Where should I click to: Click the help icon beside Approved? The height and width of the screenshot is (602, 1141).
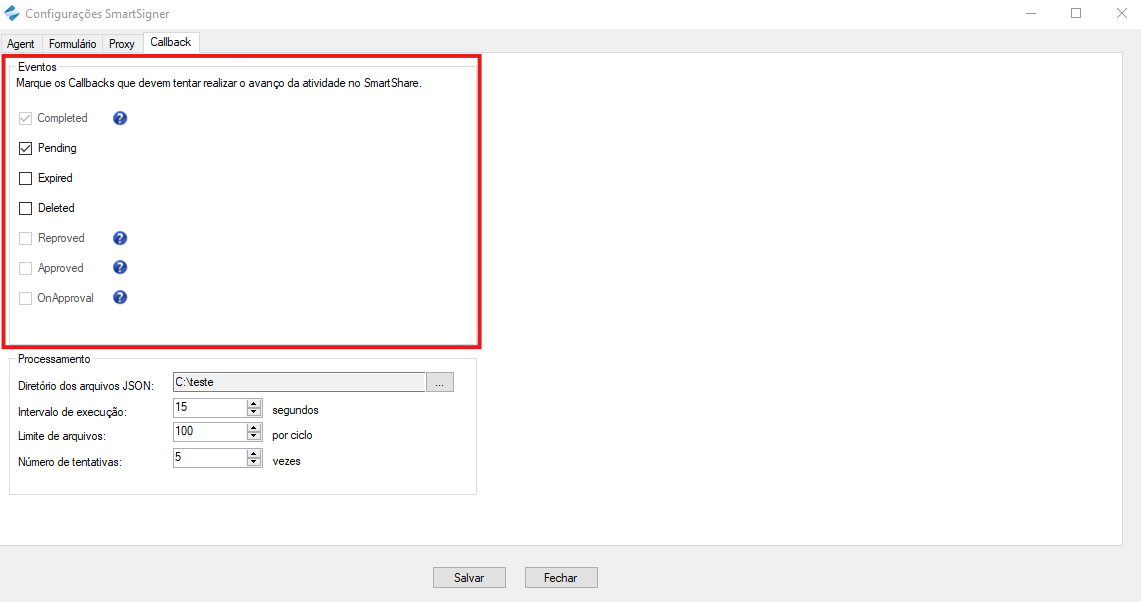pos(120,268)
